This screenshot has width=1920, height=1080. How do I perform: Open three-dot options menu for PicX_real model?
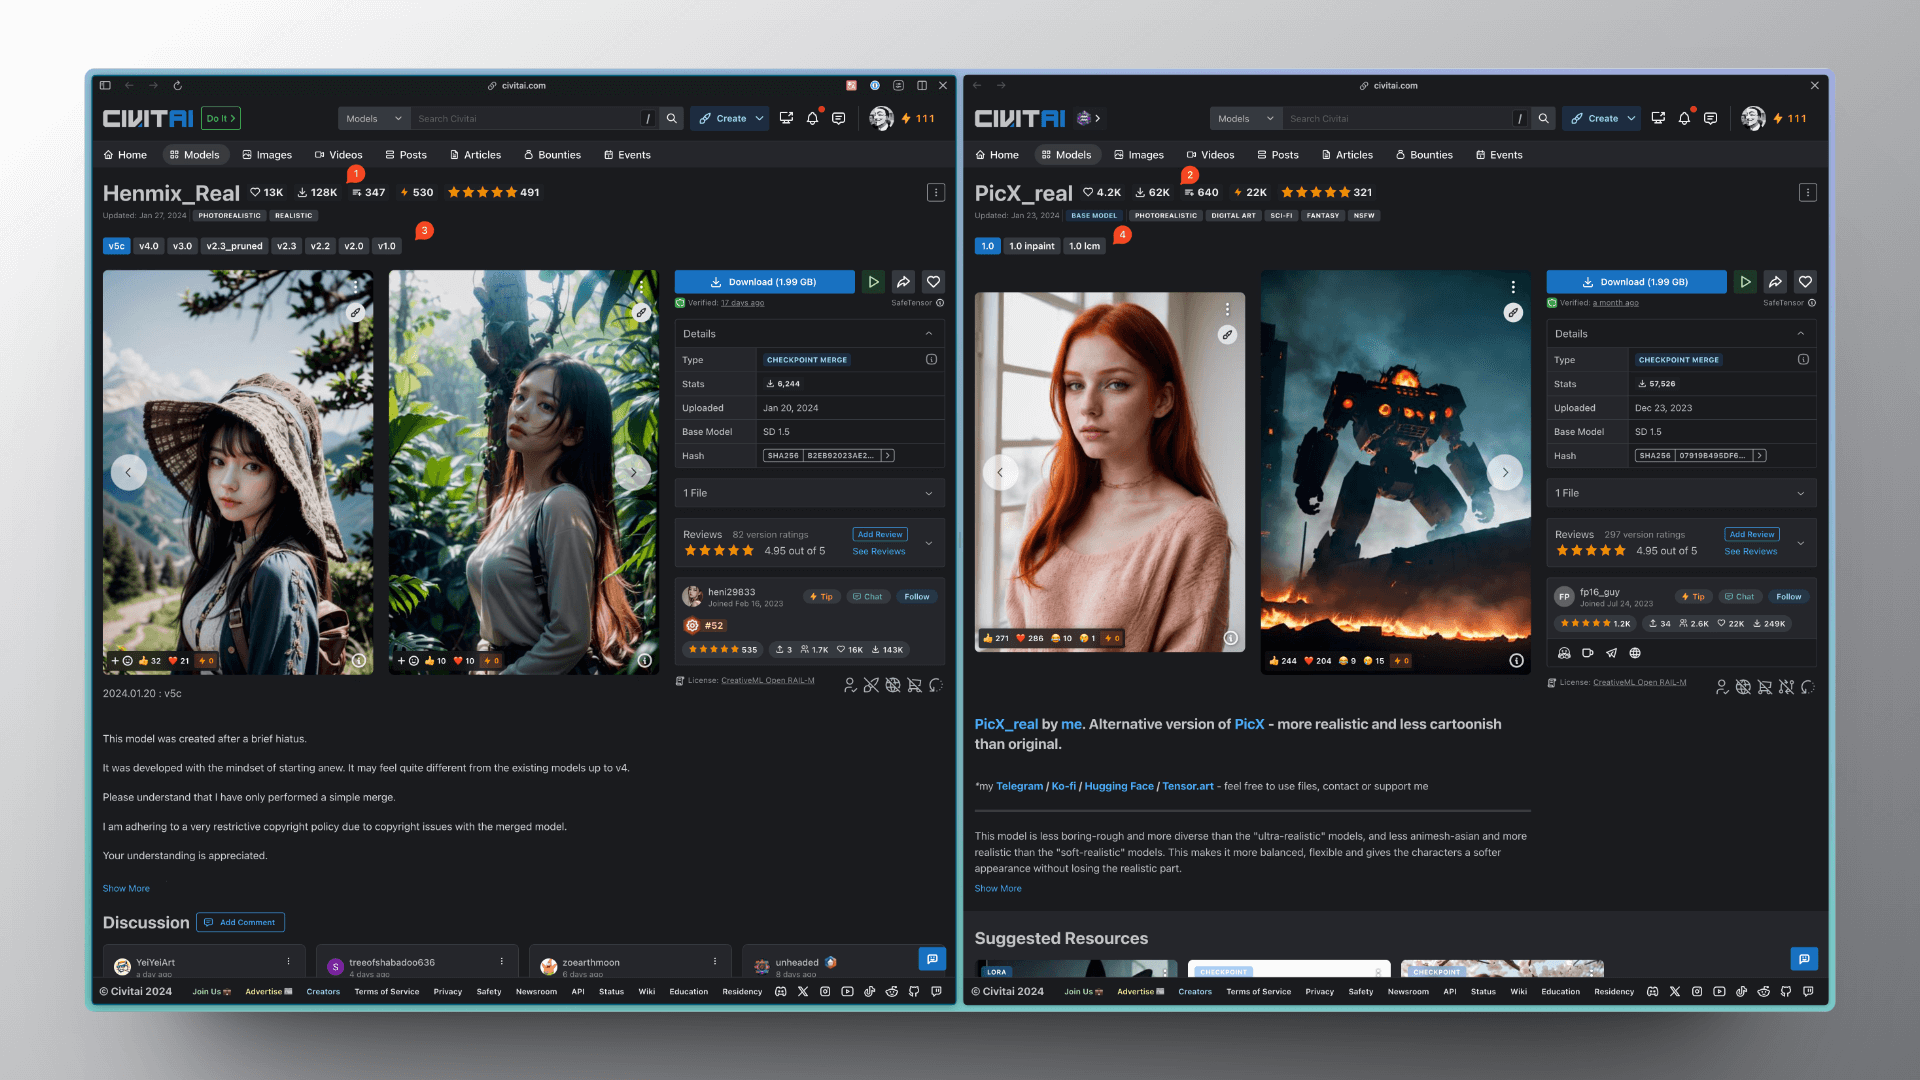click(x=1808, y=192)
